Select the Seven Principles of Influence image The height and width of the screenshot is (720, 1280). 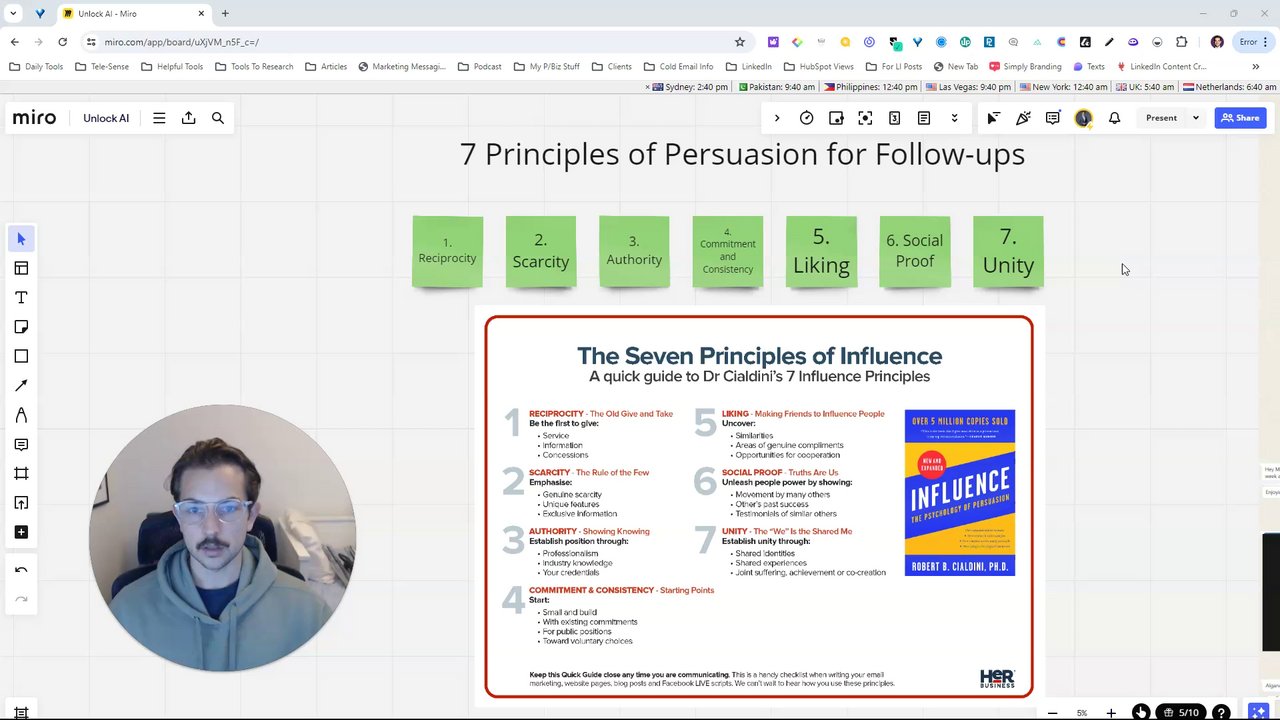click(759, 507)
